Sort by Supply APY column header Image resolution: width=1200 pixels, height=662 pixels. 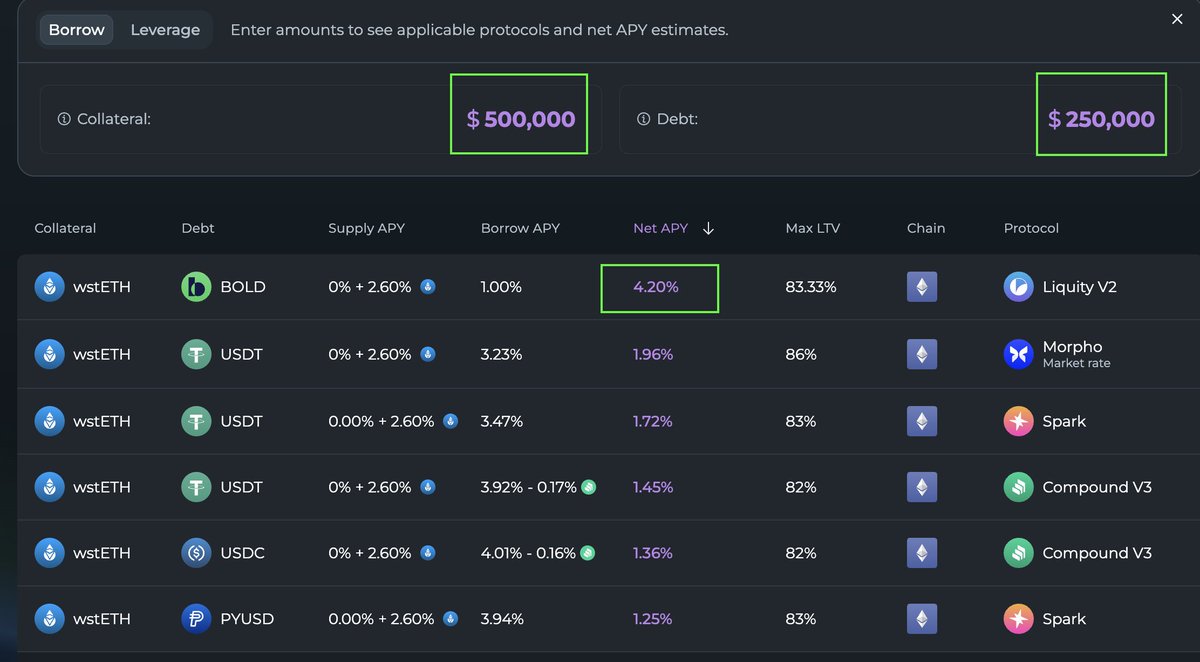pos(366,228)
